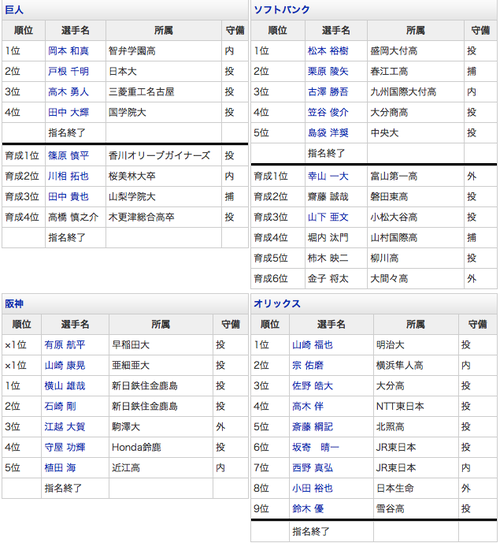Click 山下 亜文 player link

(328, 217)
